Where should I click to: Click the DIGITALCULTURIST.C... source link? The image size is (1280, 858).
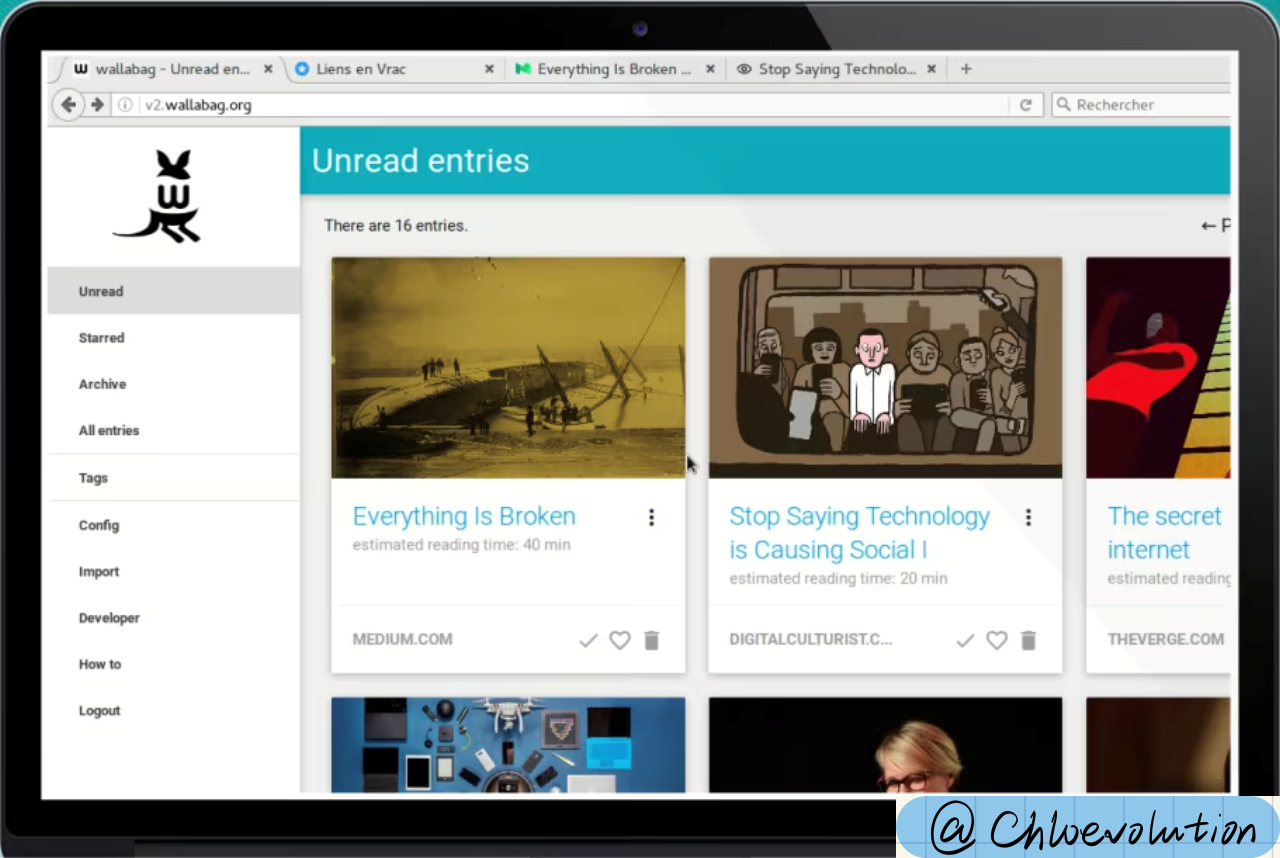pos(811,639)
